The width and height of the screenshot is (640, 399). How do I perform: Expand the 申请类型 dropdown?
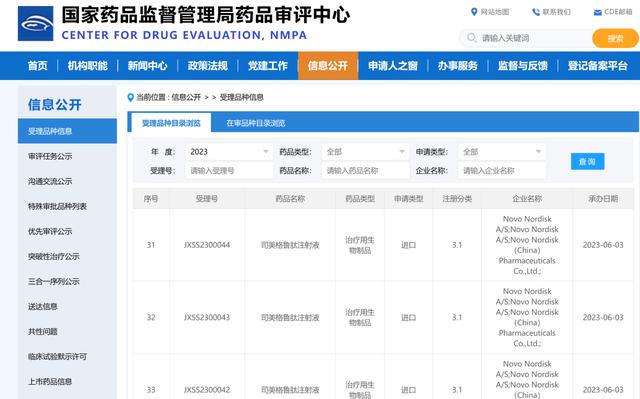502,152
